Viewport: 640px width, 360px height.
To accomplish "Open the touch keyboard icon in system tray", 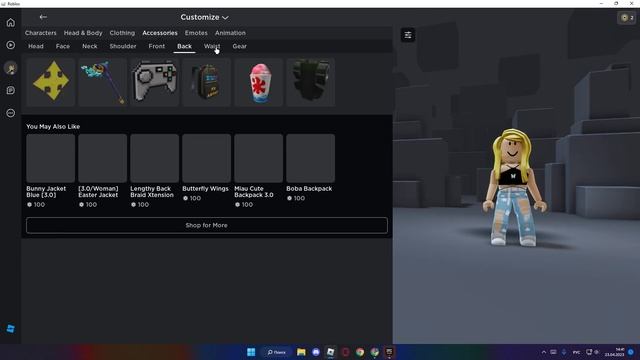I will click(553, 352).
